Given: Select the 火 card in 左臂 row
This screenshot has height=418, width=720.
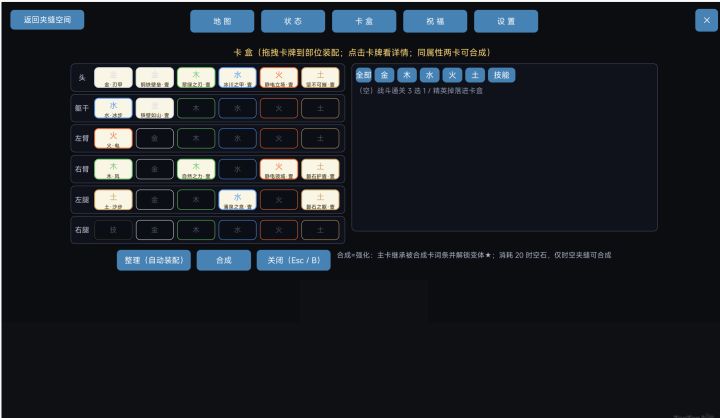Looking at the screenshot, I should point(113,138).
